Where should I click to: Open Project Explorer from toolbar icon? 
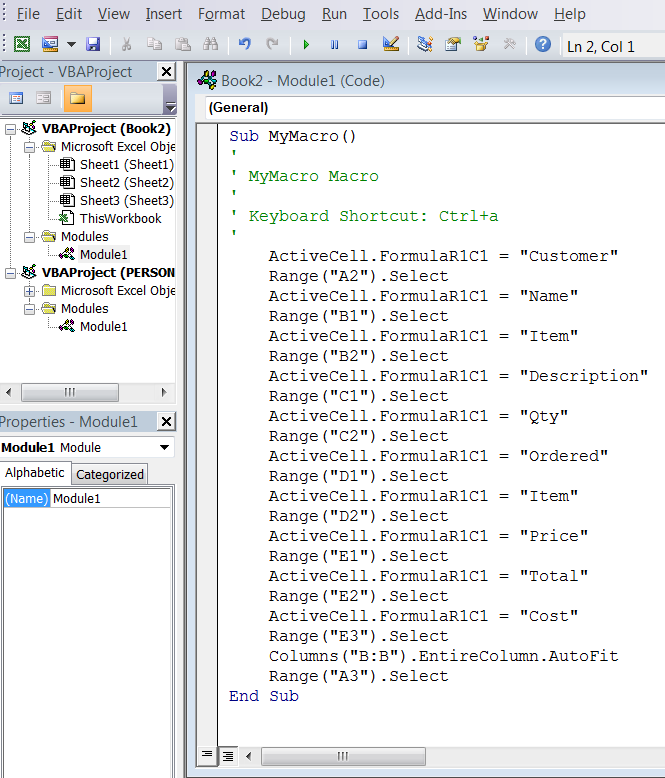(x=425, y=45)
